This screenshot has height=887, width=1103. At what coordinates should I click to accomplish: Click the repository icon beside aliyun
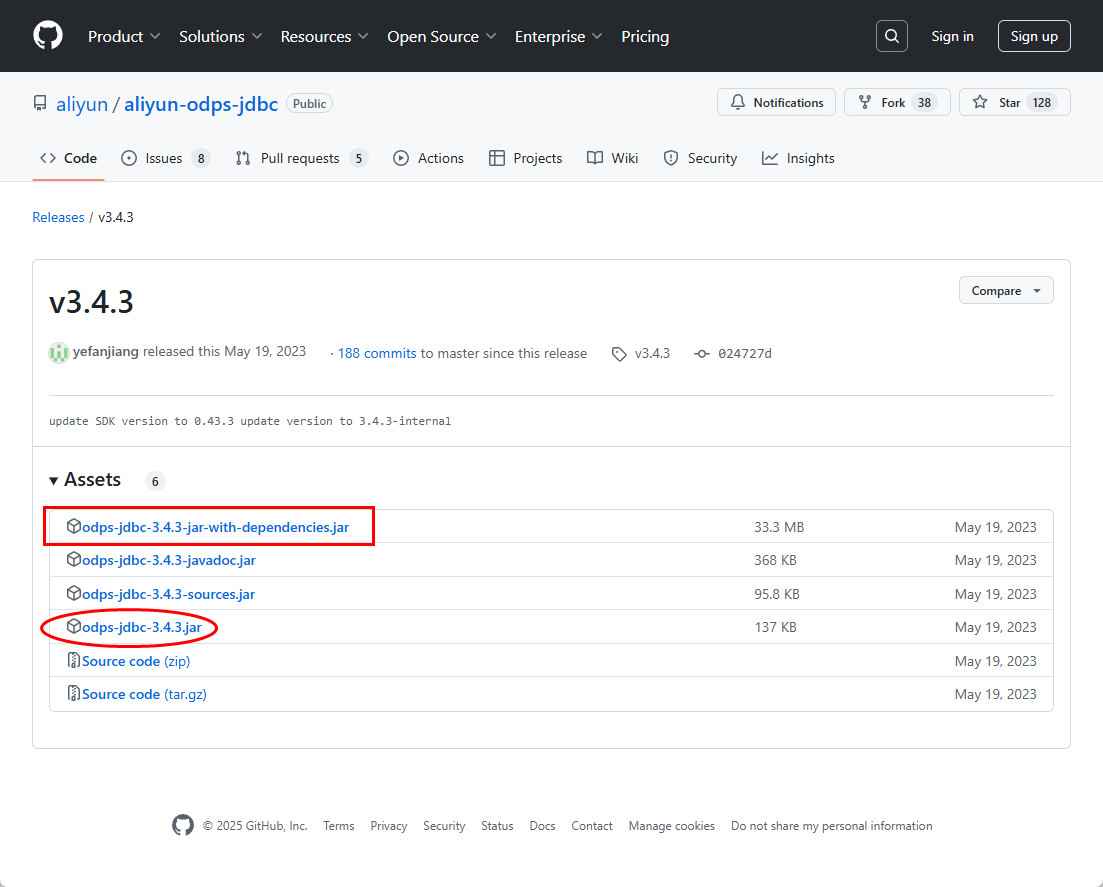(40, 103)
